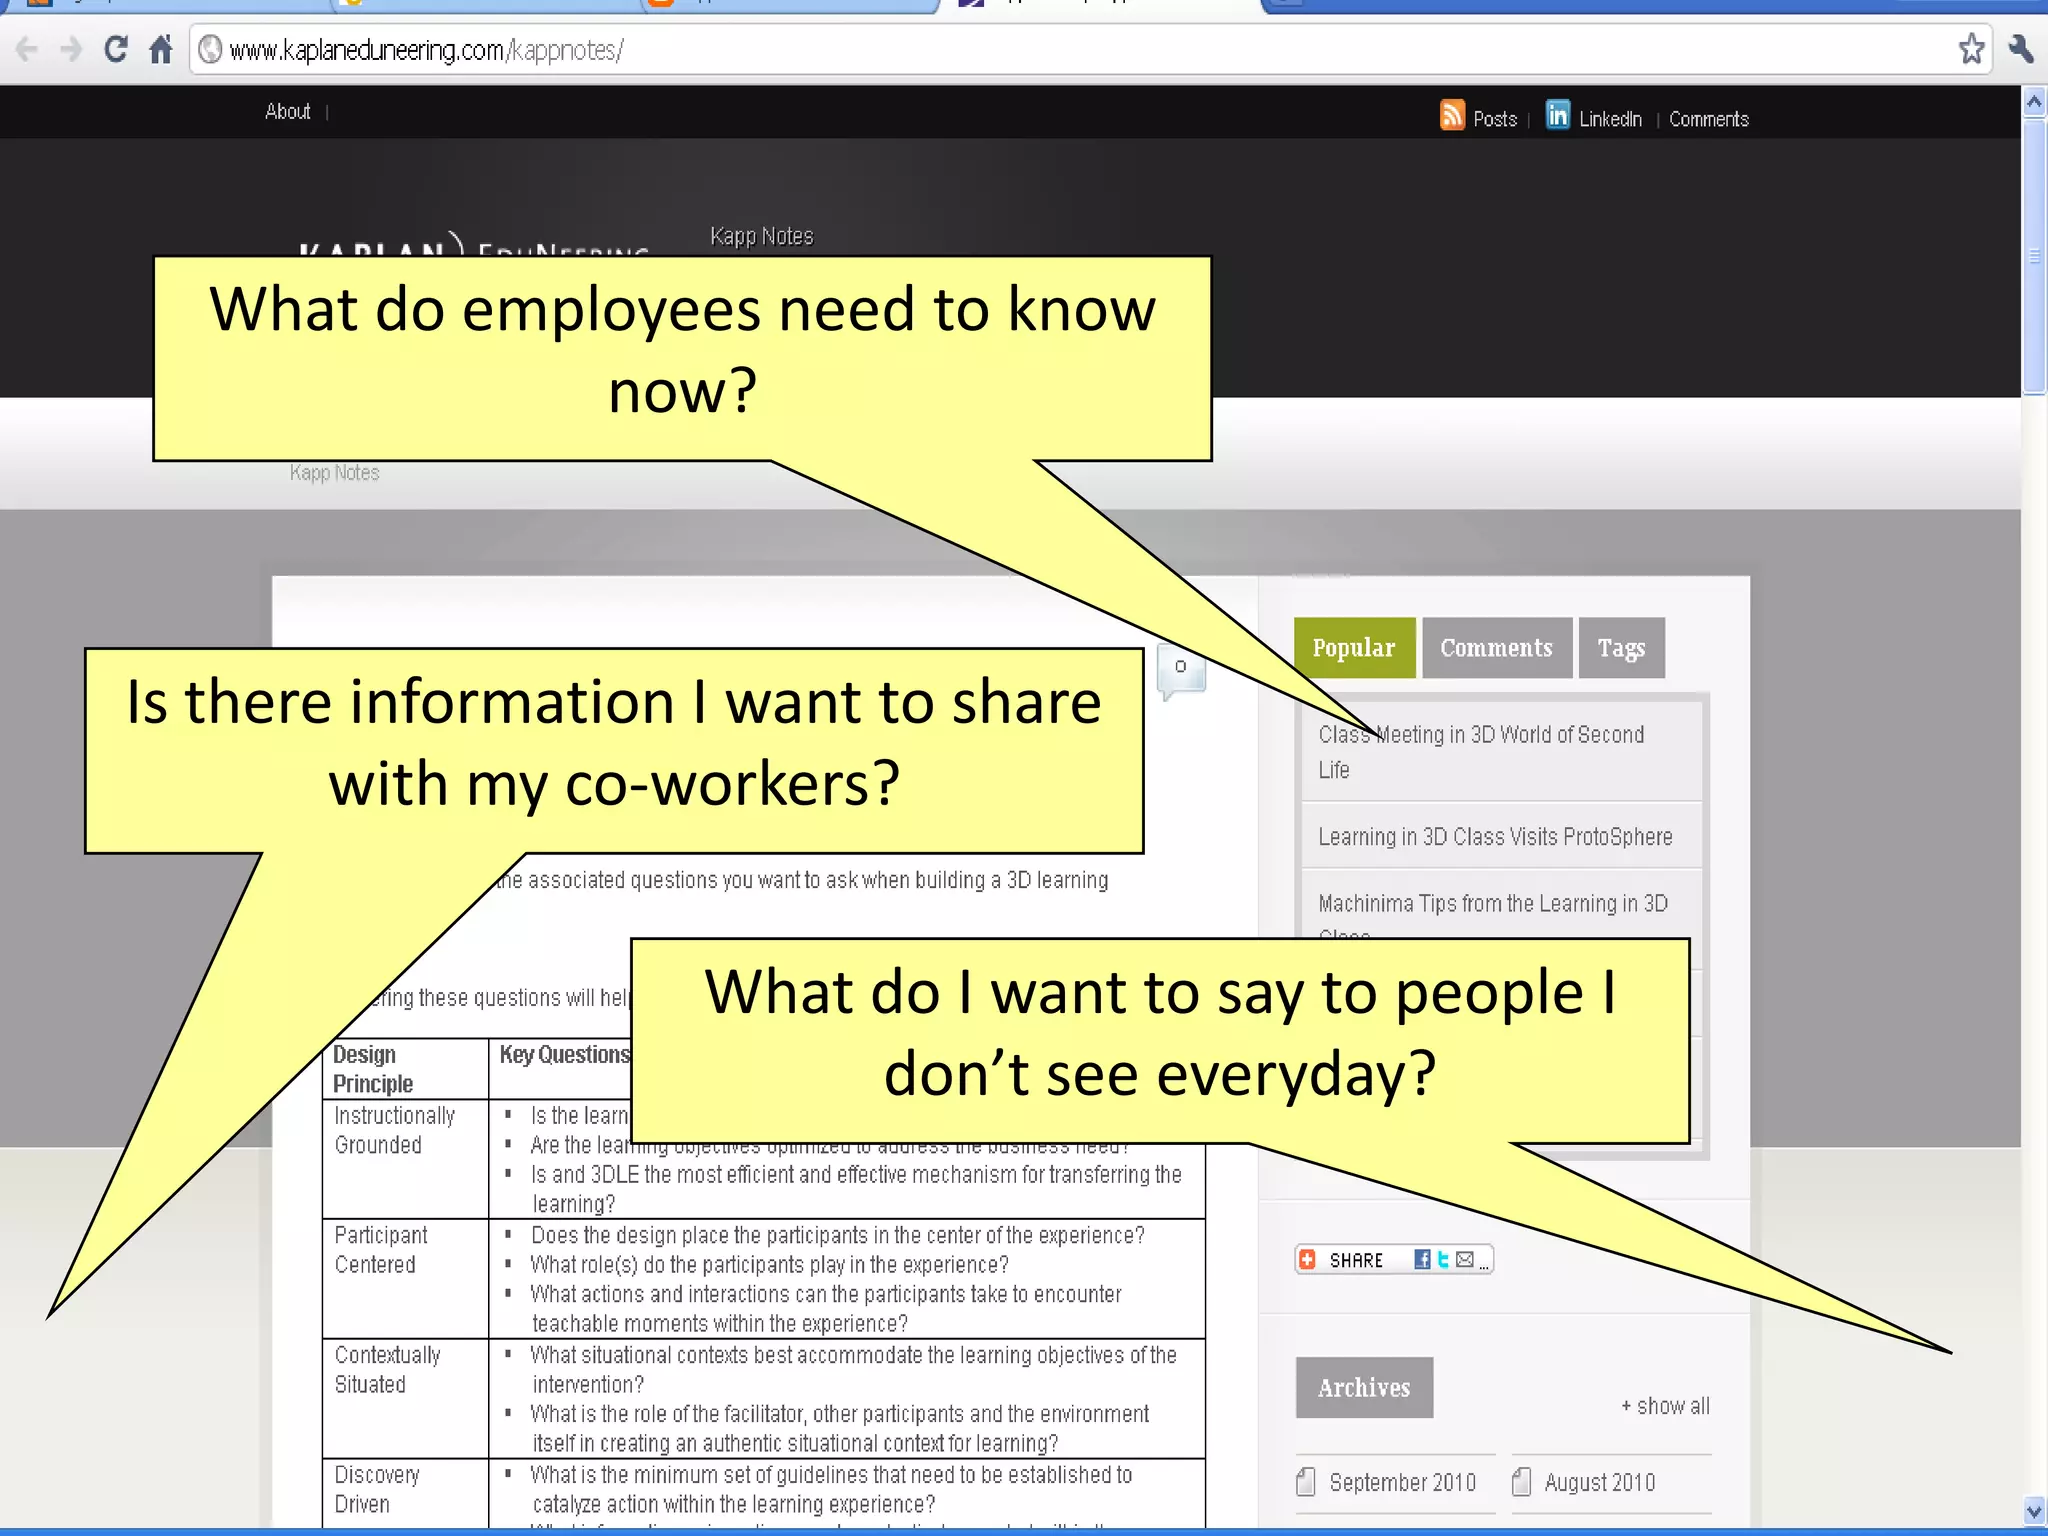Click the Key Questions column header
This screenshot has height=1536, width=2048.
click(565, 1055)
